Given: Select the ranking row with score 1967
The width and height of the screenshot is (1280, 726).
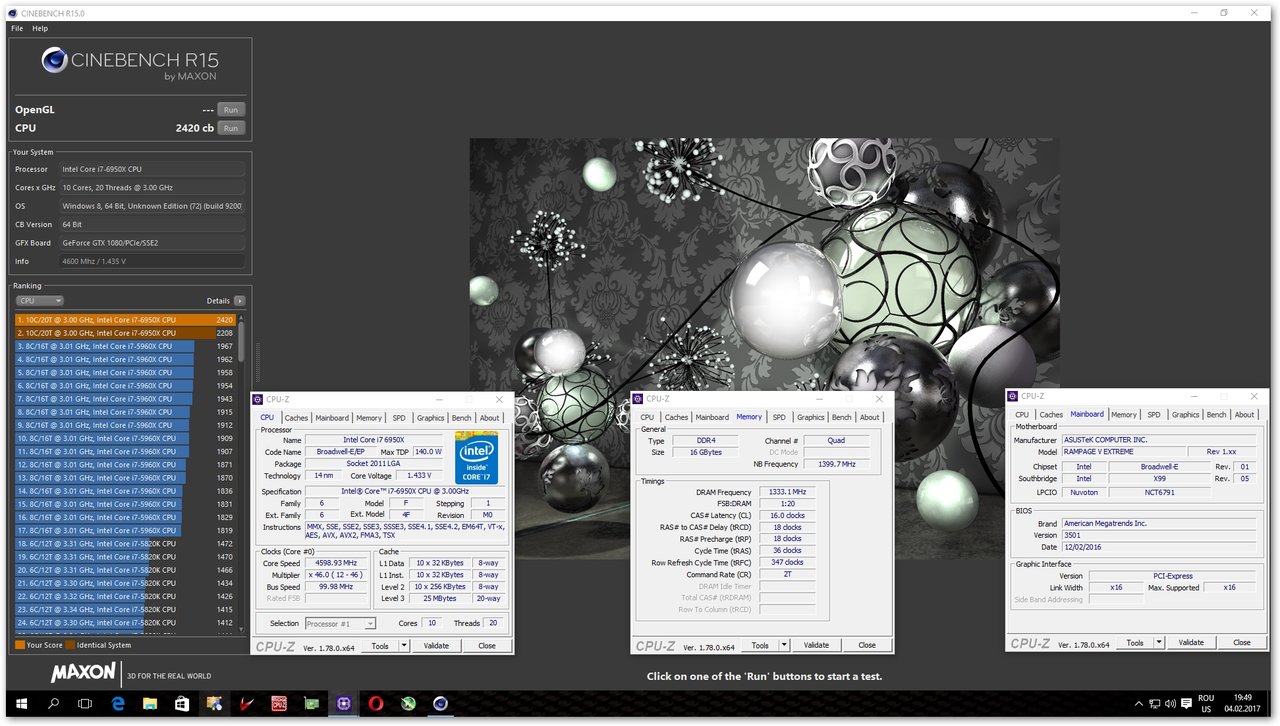Looking at the screenshot, I should click(125, 346).
